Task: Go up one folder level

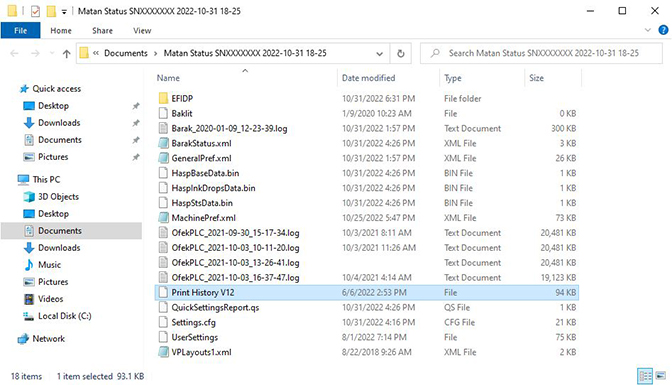Action: tap(66, 54)
